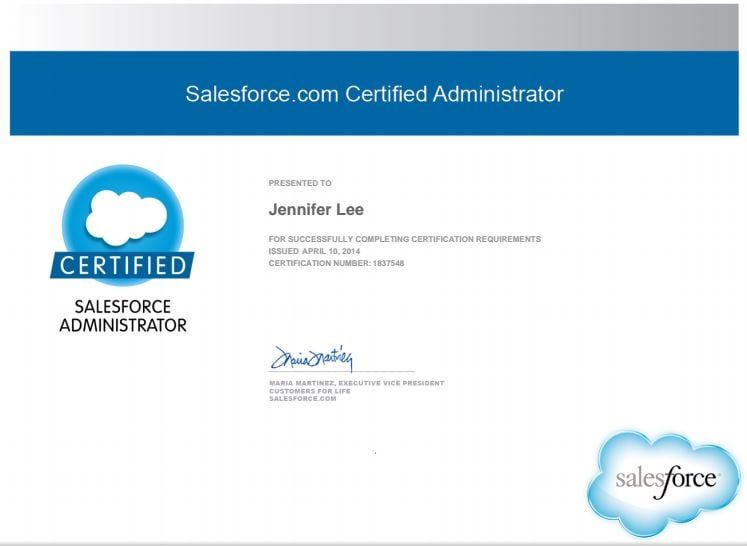
Task: Click the salesforce cloud logo
Action: (x=664, y=482)
